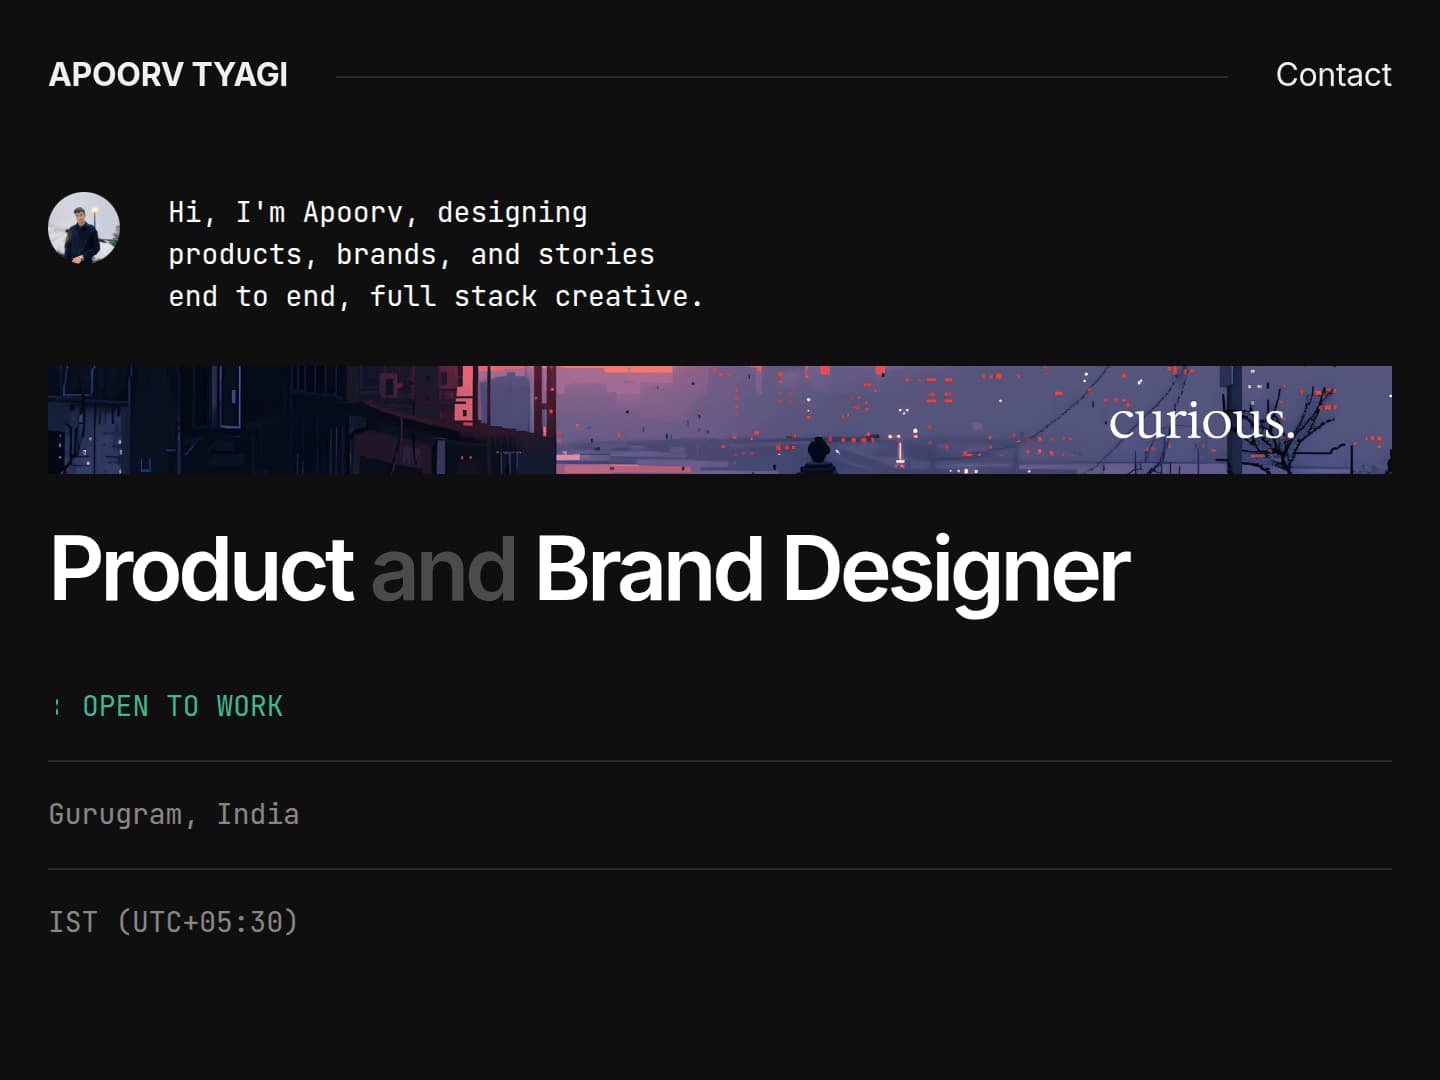1440x1080 pixels.
Task: Click the "curious." text on the banner
Action: click(1200, 421)
